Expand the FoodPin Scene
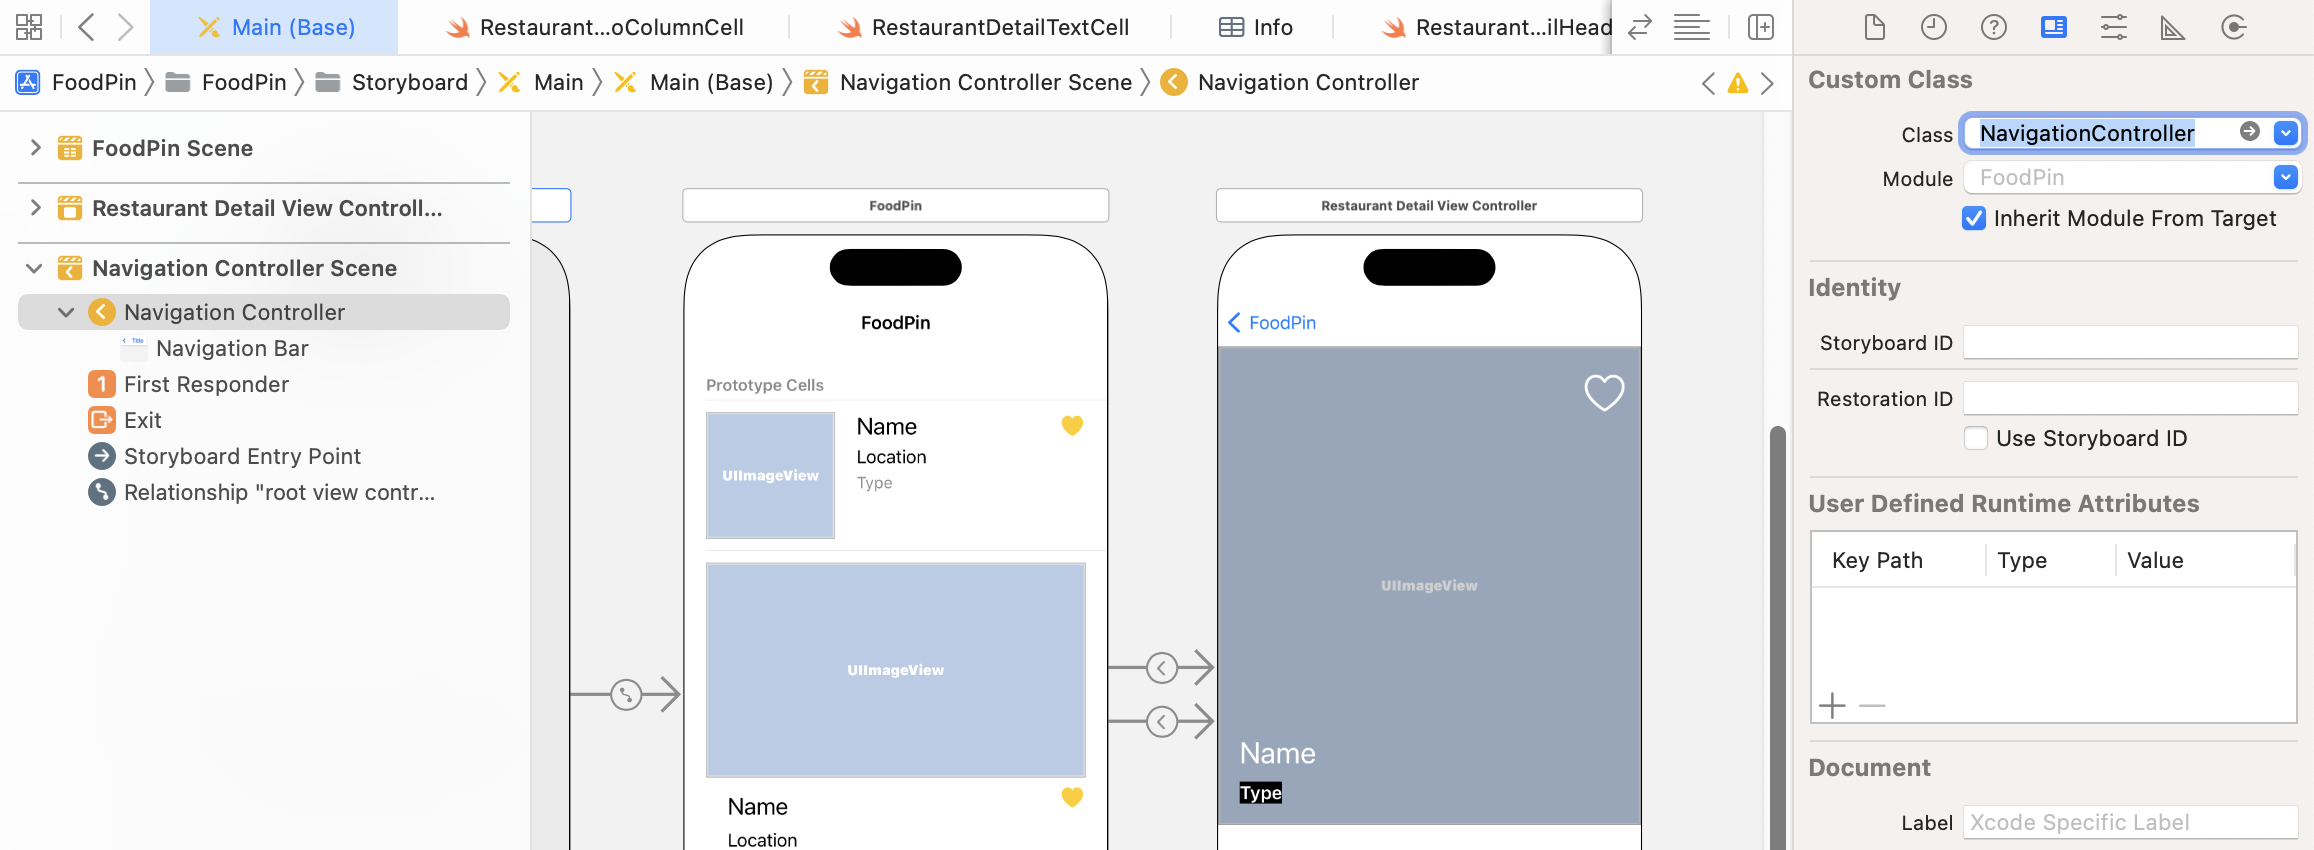Image resolution: width=2314 pixels, height=850 pixels. pos(36,148)
